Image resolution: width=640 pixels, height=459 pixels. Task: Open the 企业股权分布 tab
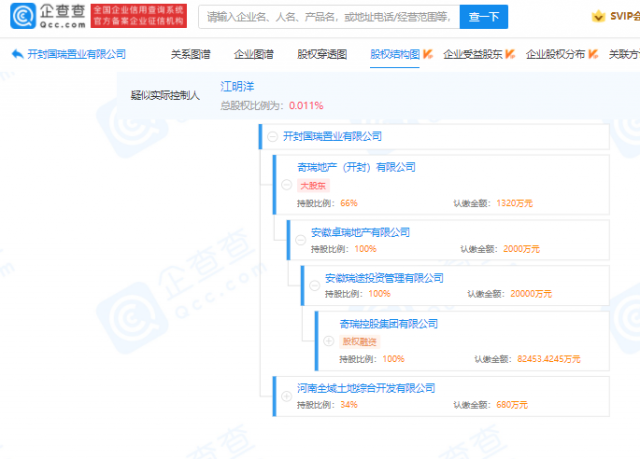[x=556, y=54]
